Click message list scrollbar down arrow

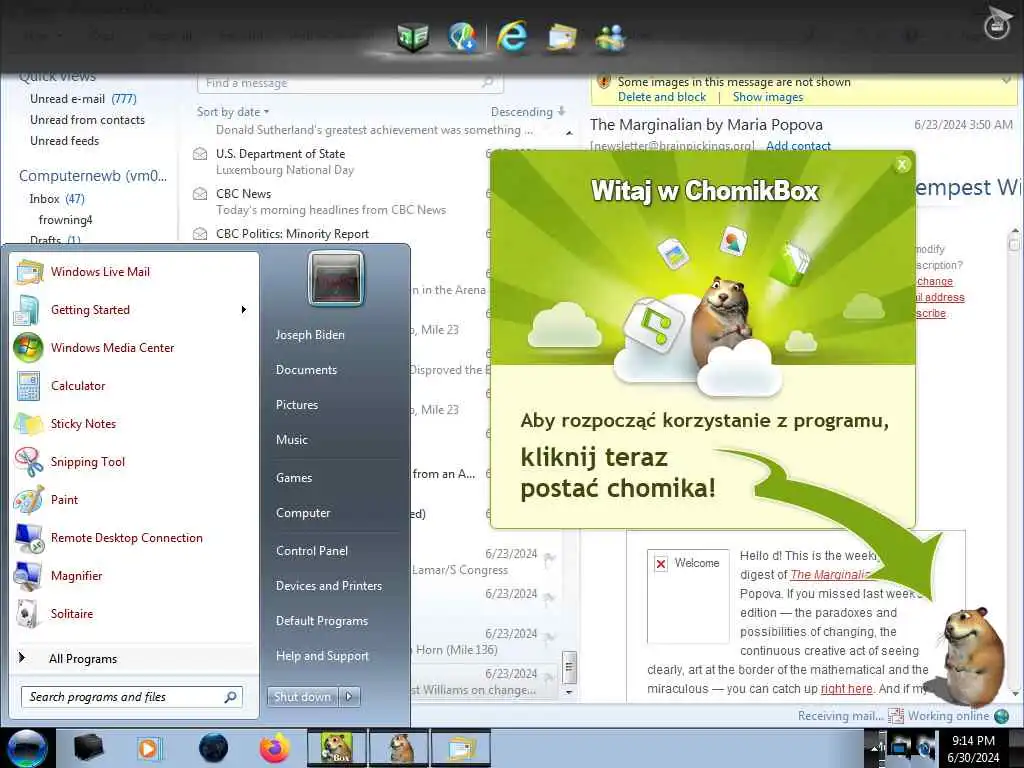click(569, 692)
